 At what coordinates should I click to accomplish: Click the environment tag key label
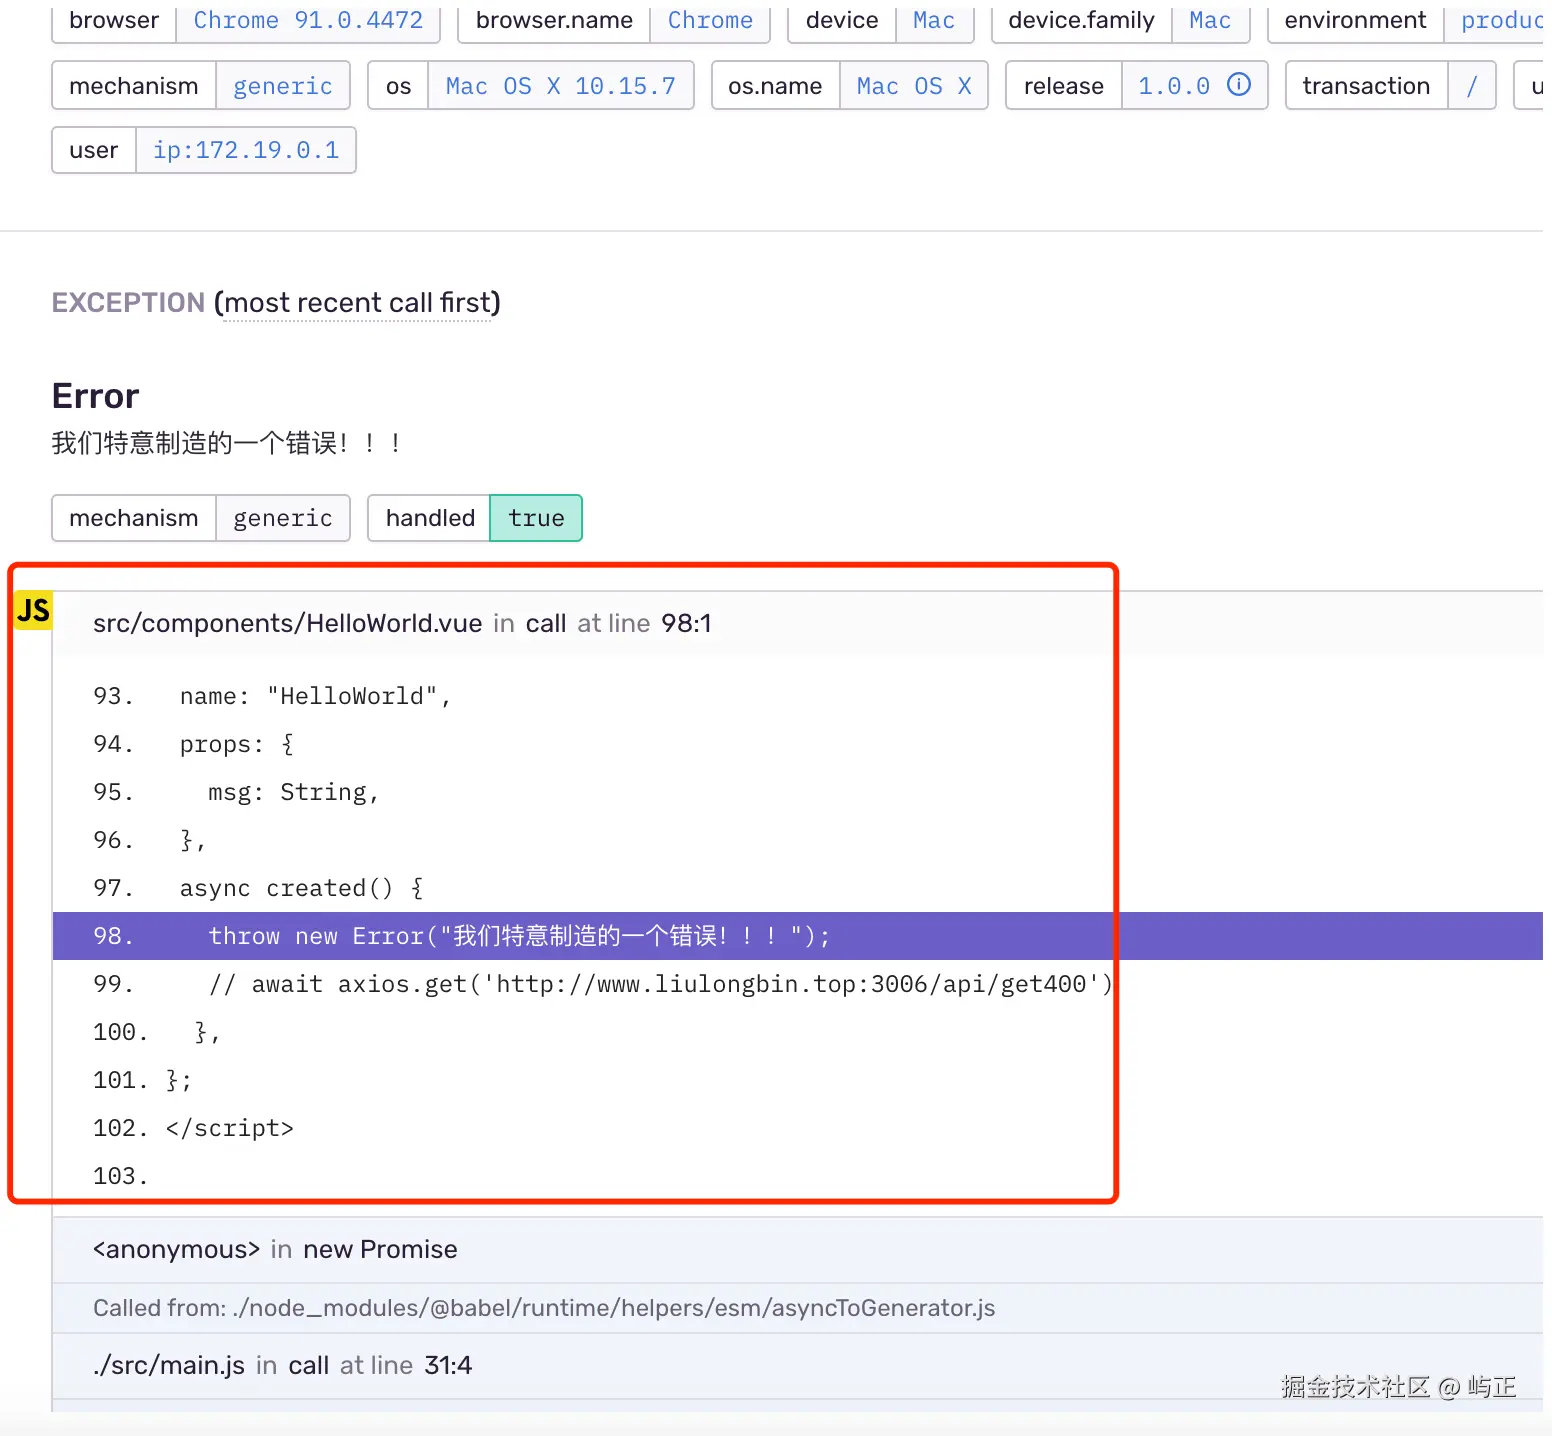coord(1355,20)
